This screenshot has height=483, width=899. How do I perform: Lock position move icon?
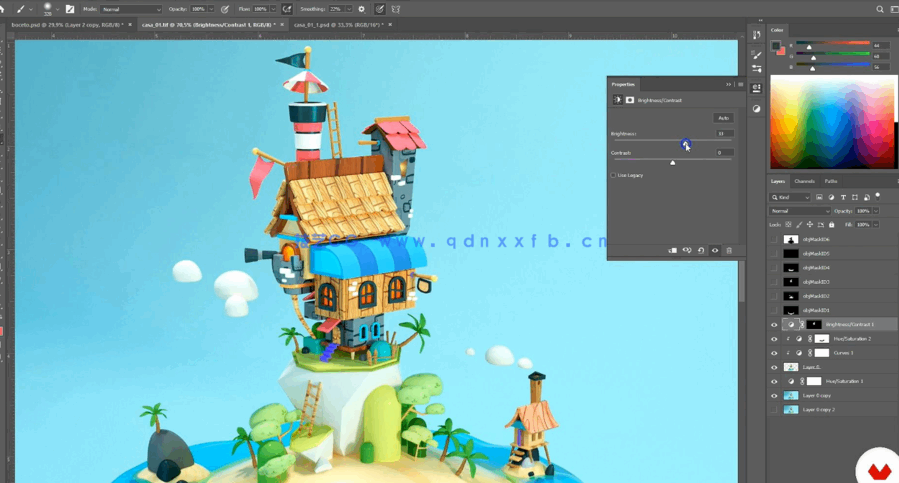[810, 225]
